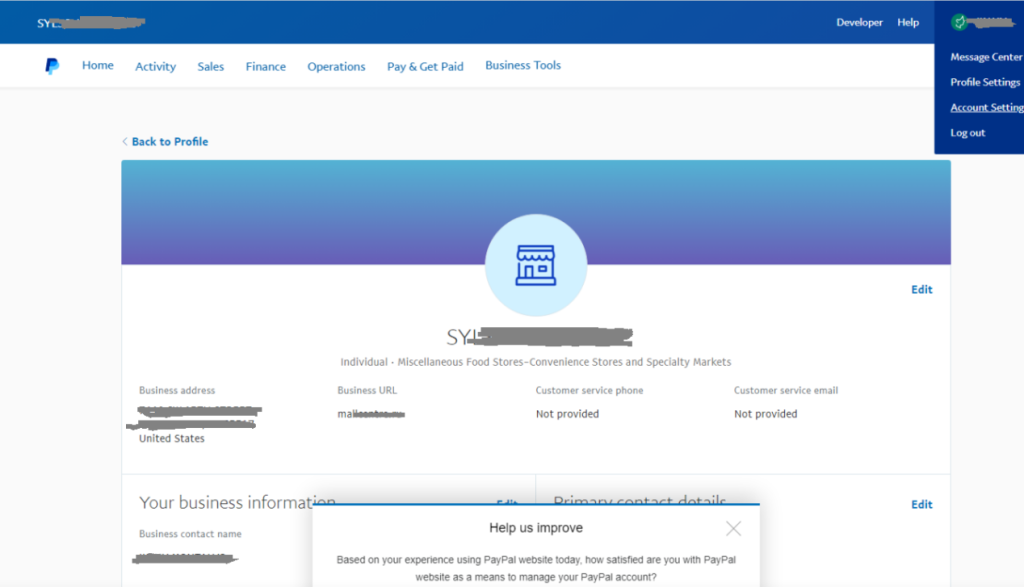Image resolution: width=1024 pixels, height=587 pixels.
Task: Edit the business header information
Action: click(921, 289)
